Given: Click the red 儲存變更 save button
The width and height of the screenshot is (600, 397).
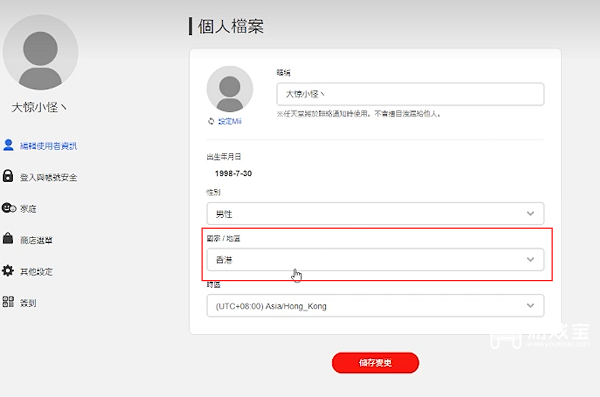Looking at the screenshot, I should tap(375, 363).
